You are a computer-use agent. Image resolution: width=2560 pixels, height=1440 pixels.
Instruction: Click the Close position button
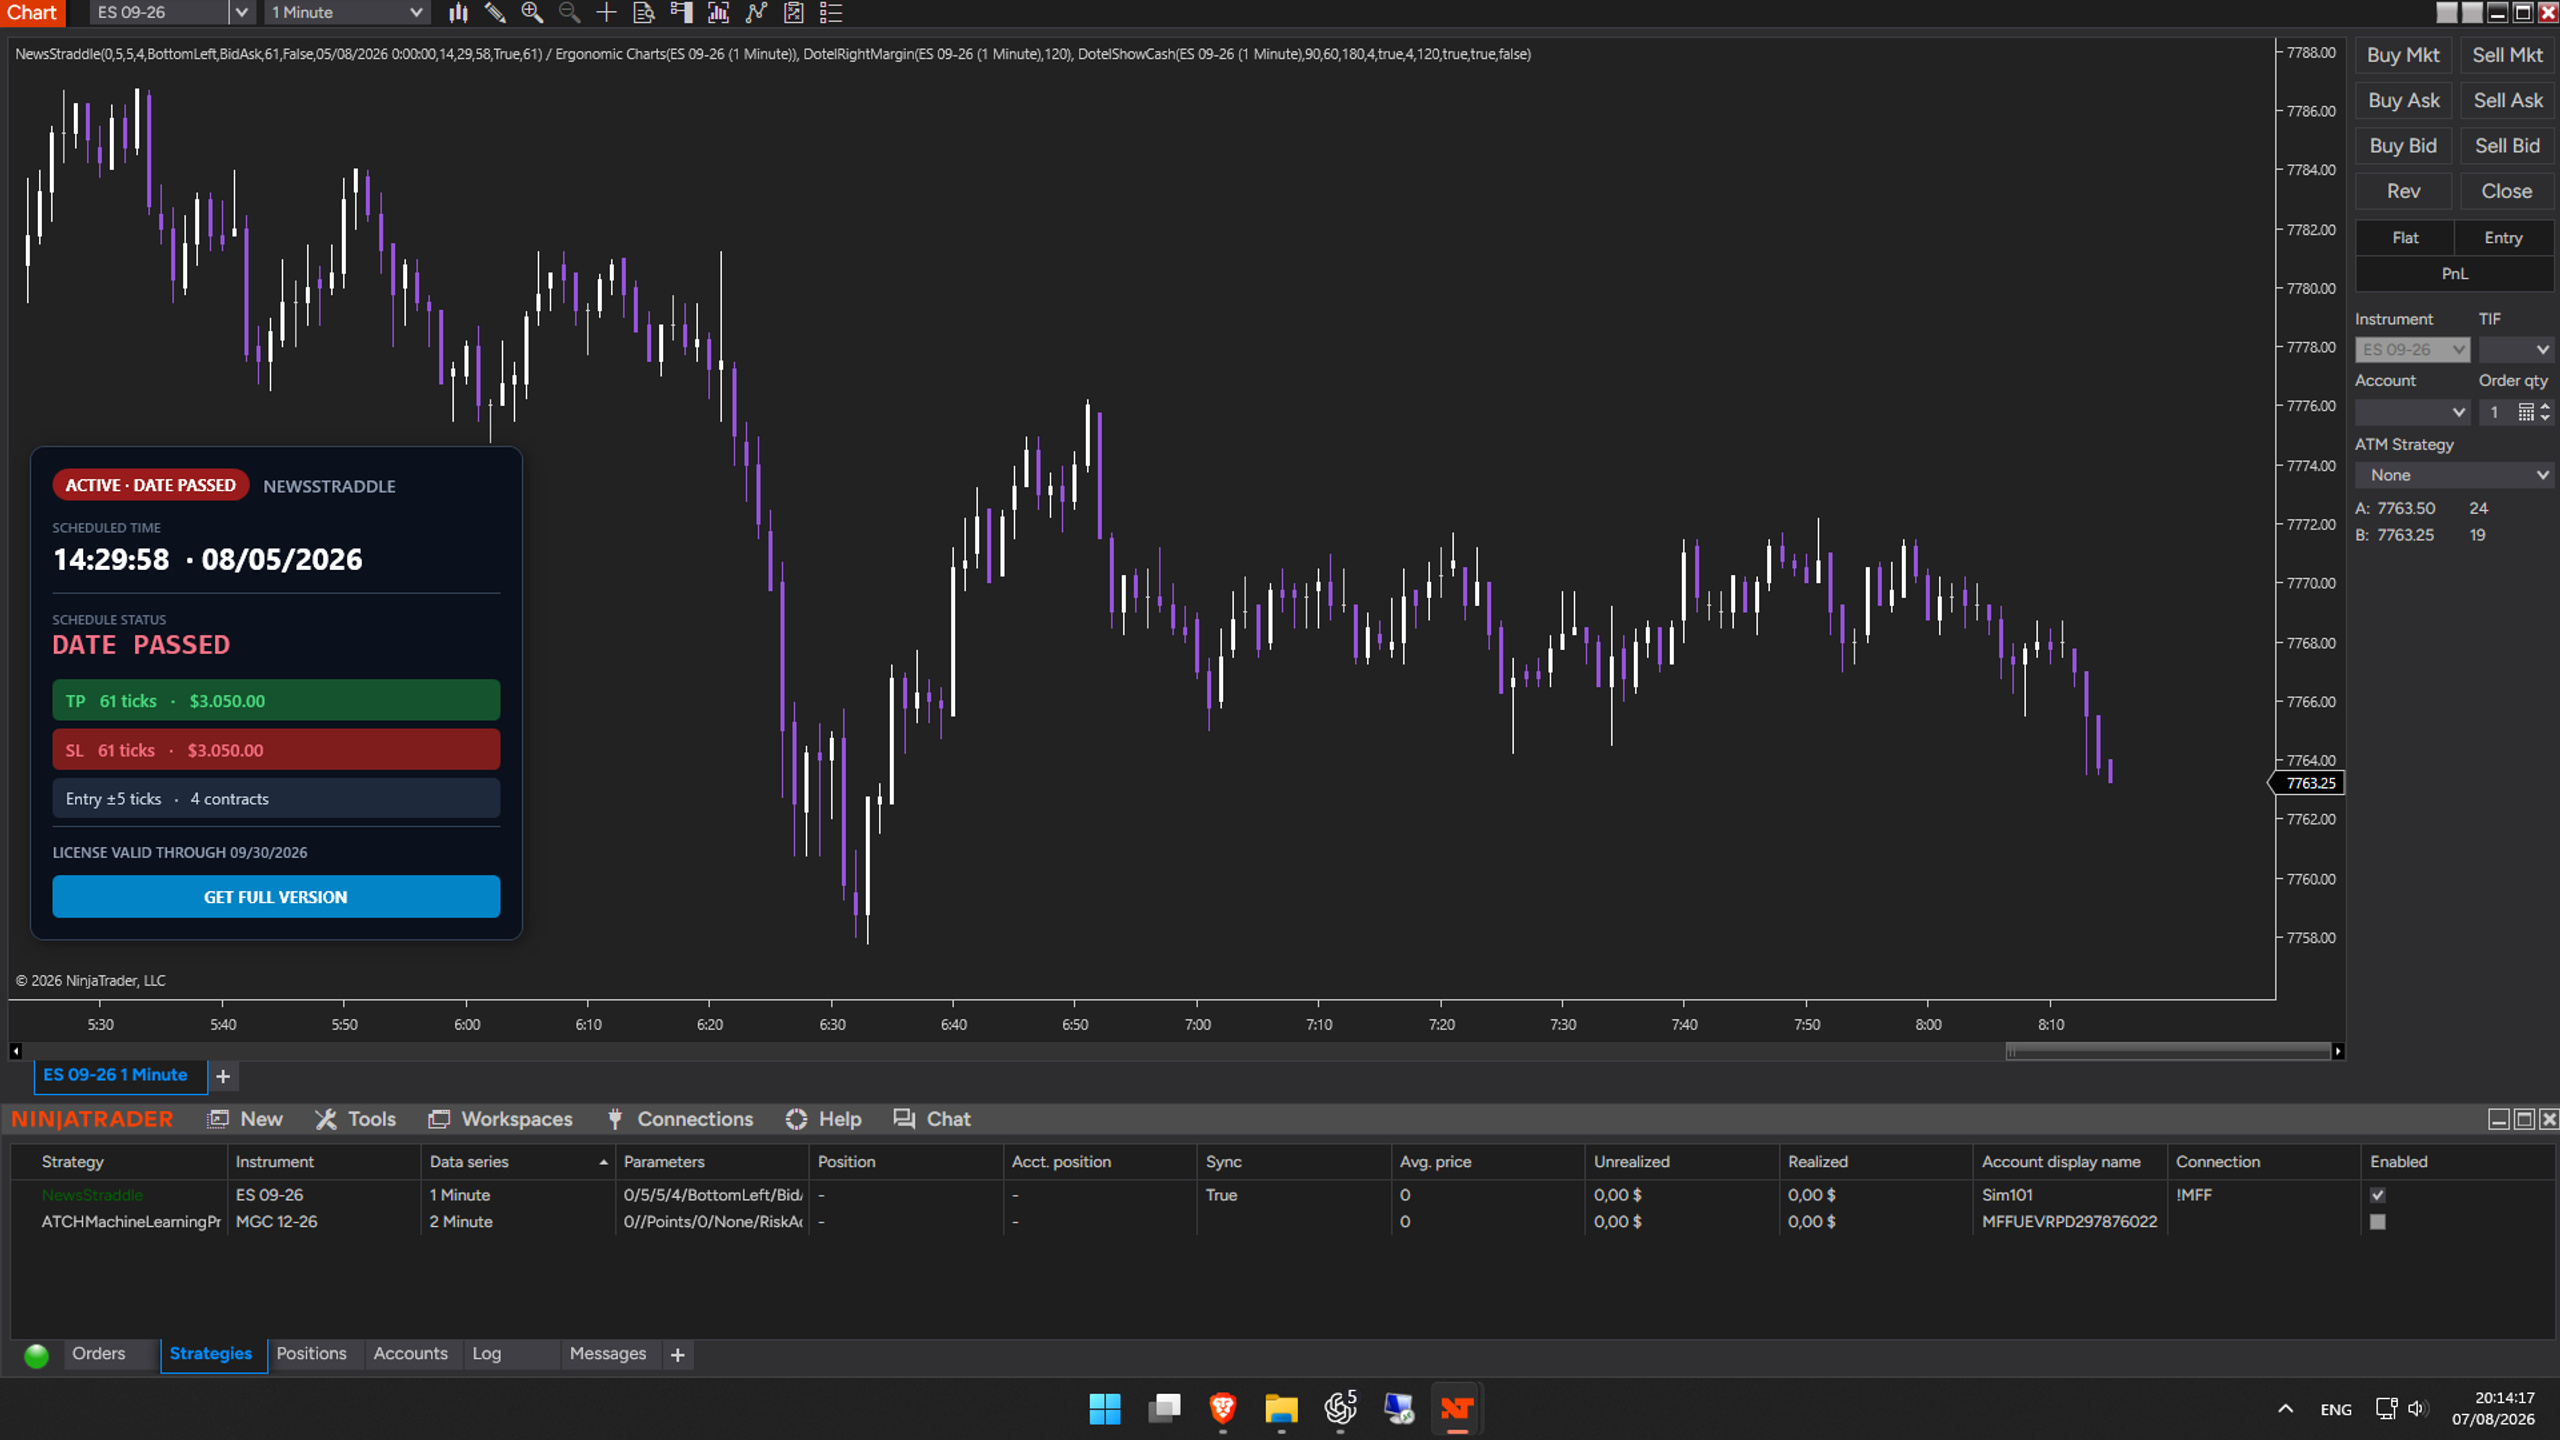click(x=2507, y=191)
